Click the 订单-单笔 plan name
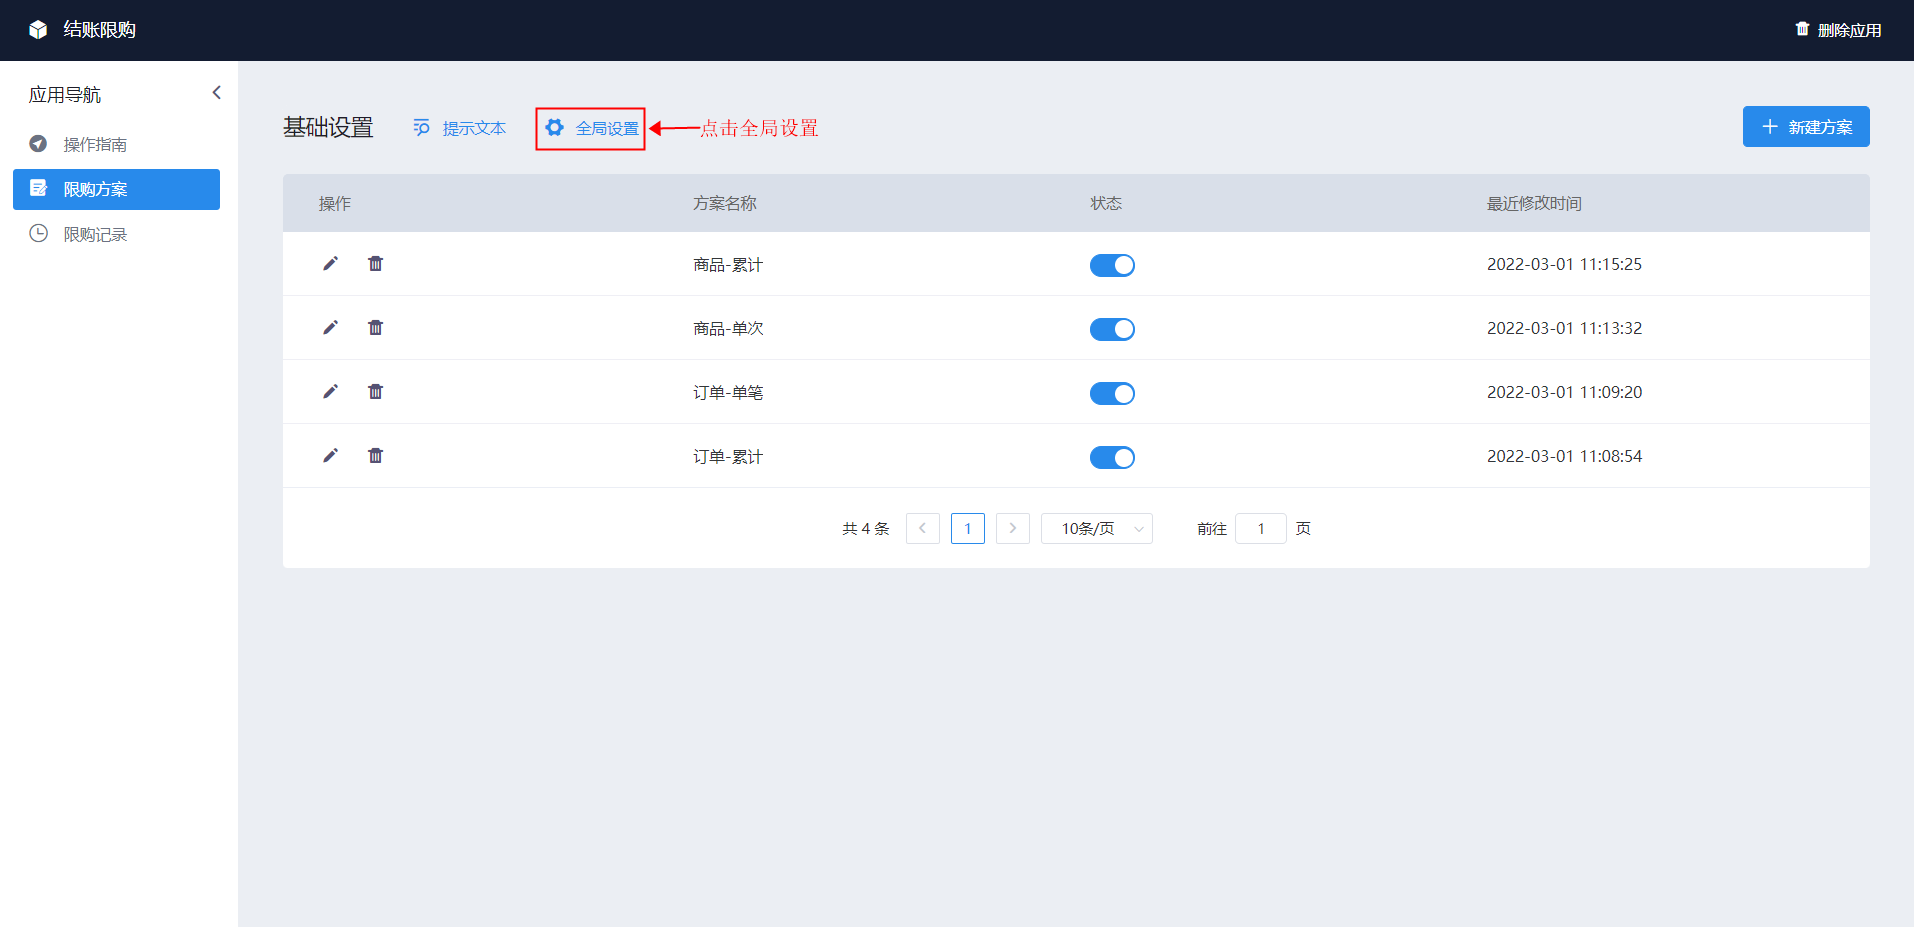 tap(728, 393)
